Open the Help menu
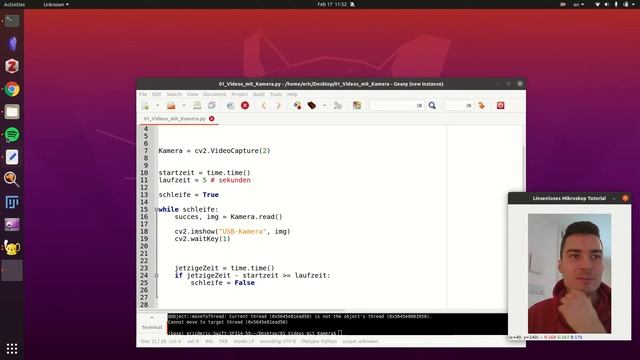Screen dimensions: 640x360 click(x=292, y=94)
